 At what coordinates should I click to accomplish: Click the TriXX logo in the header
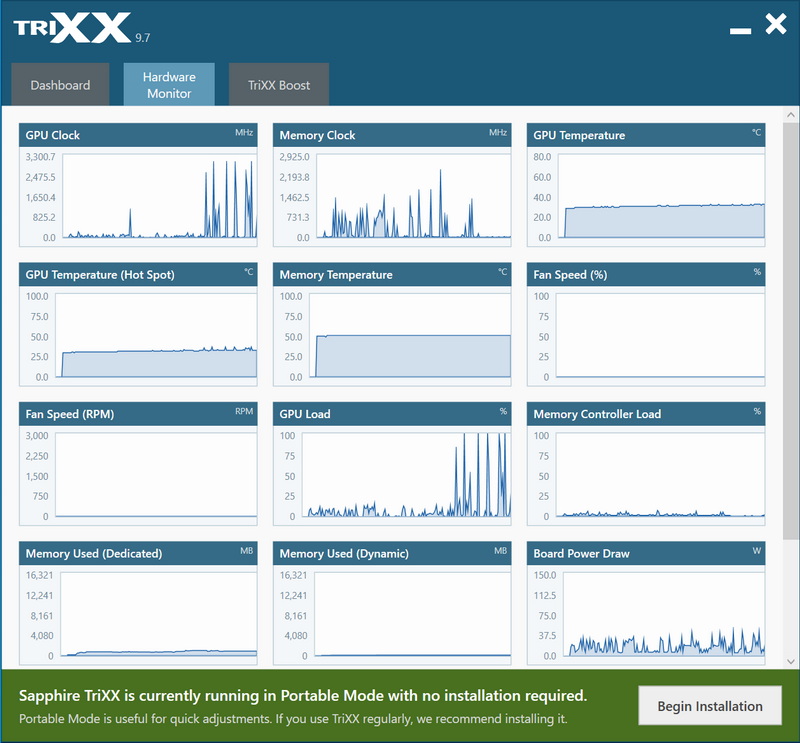coord(72,28)
